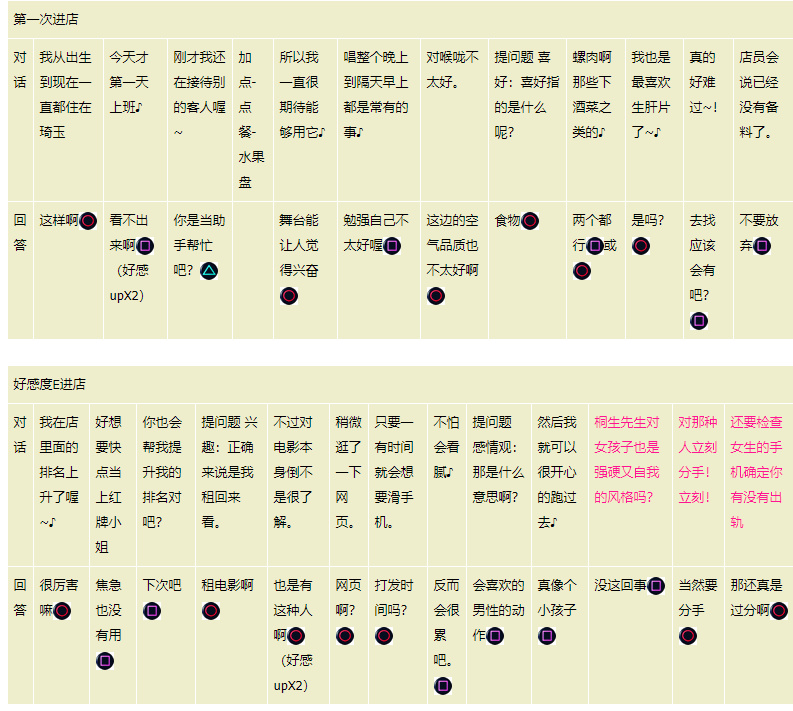Select the square icon under 反而会很累吧。

tap(443, 686)
